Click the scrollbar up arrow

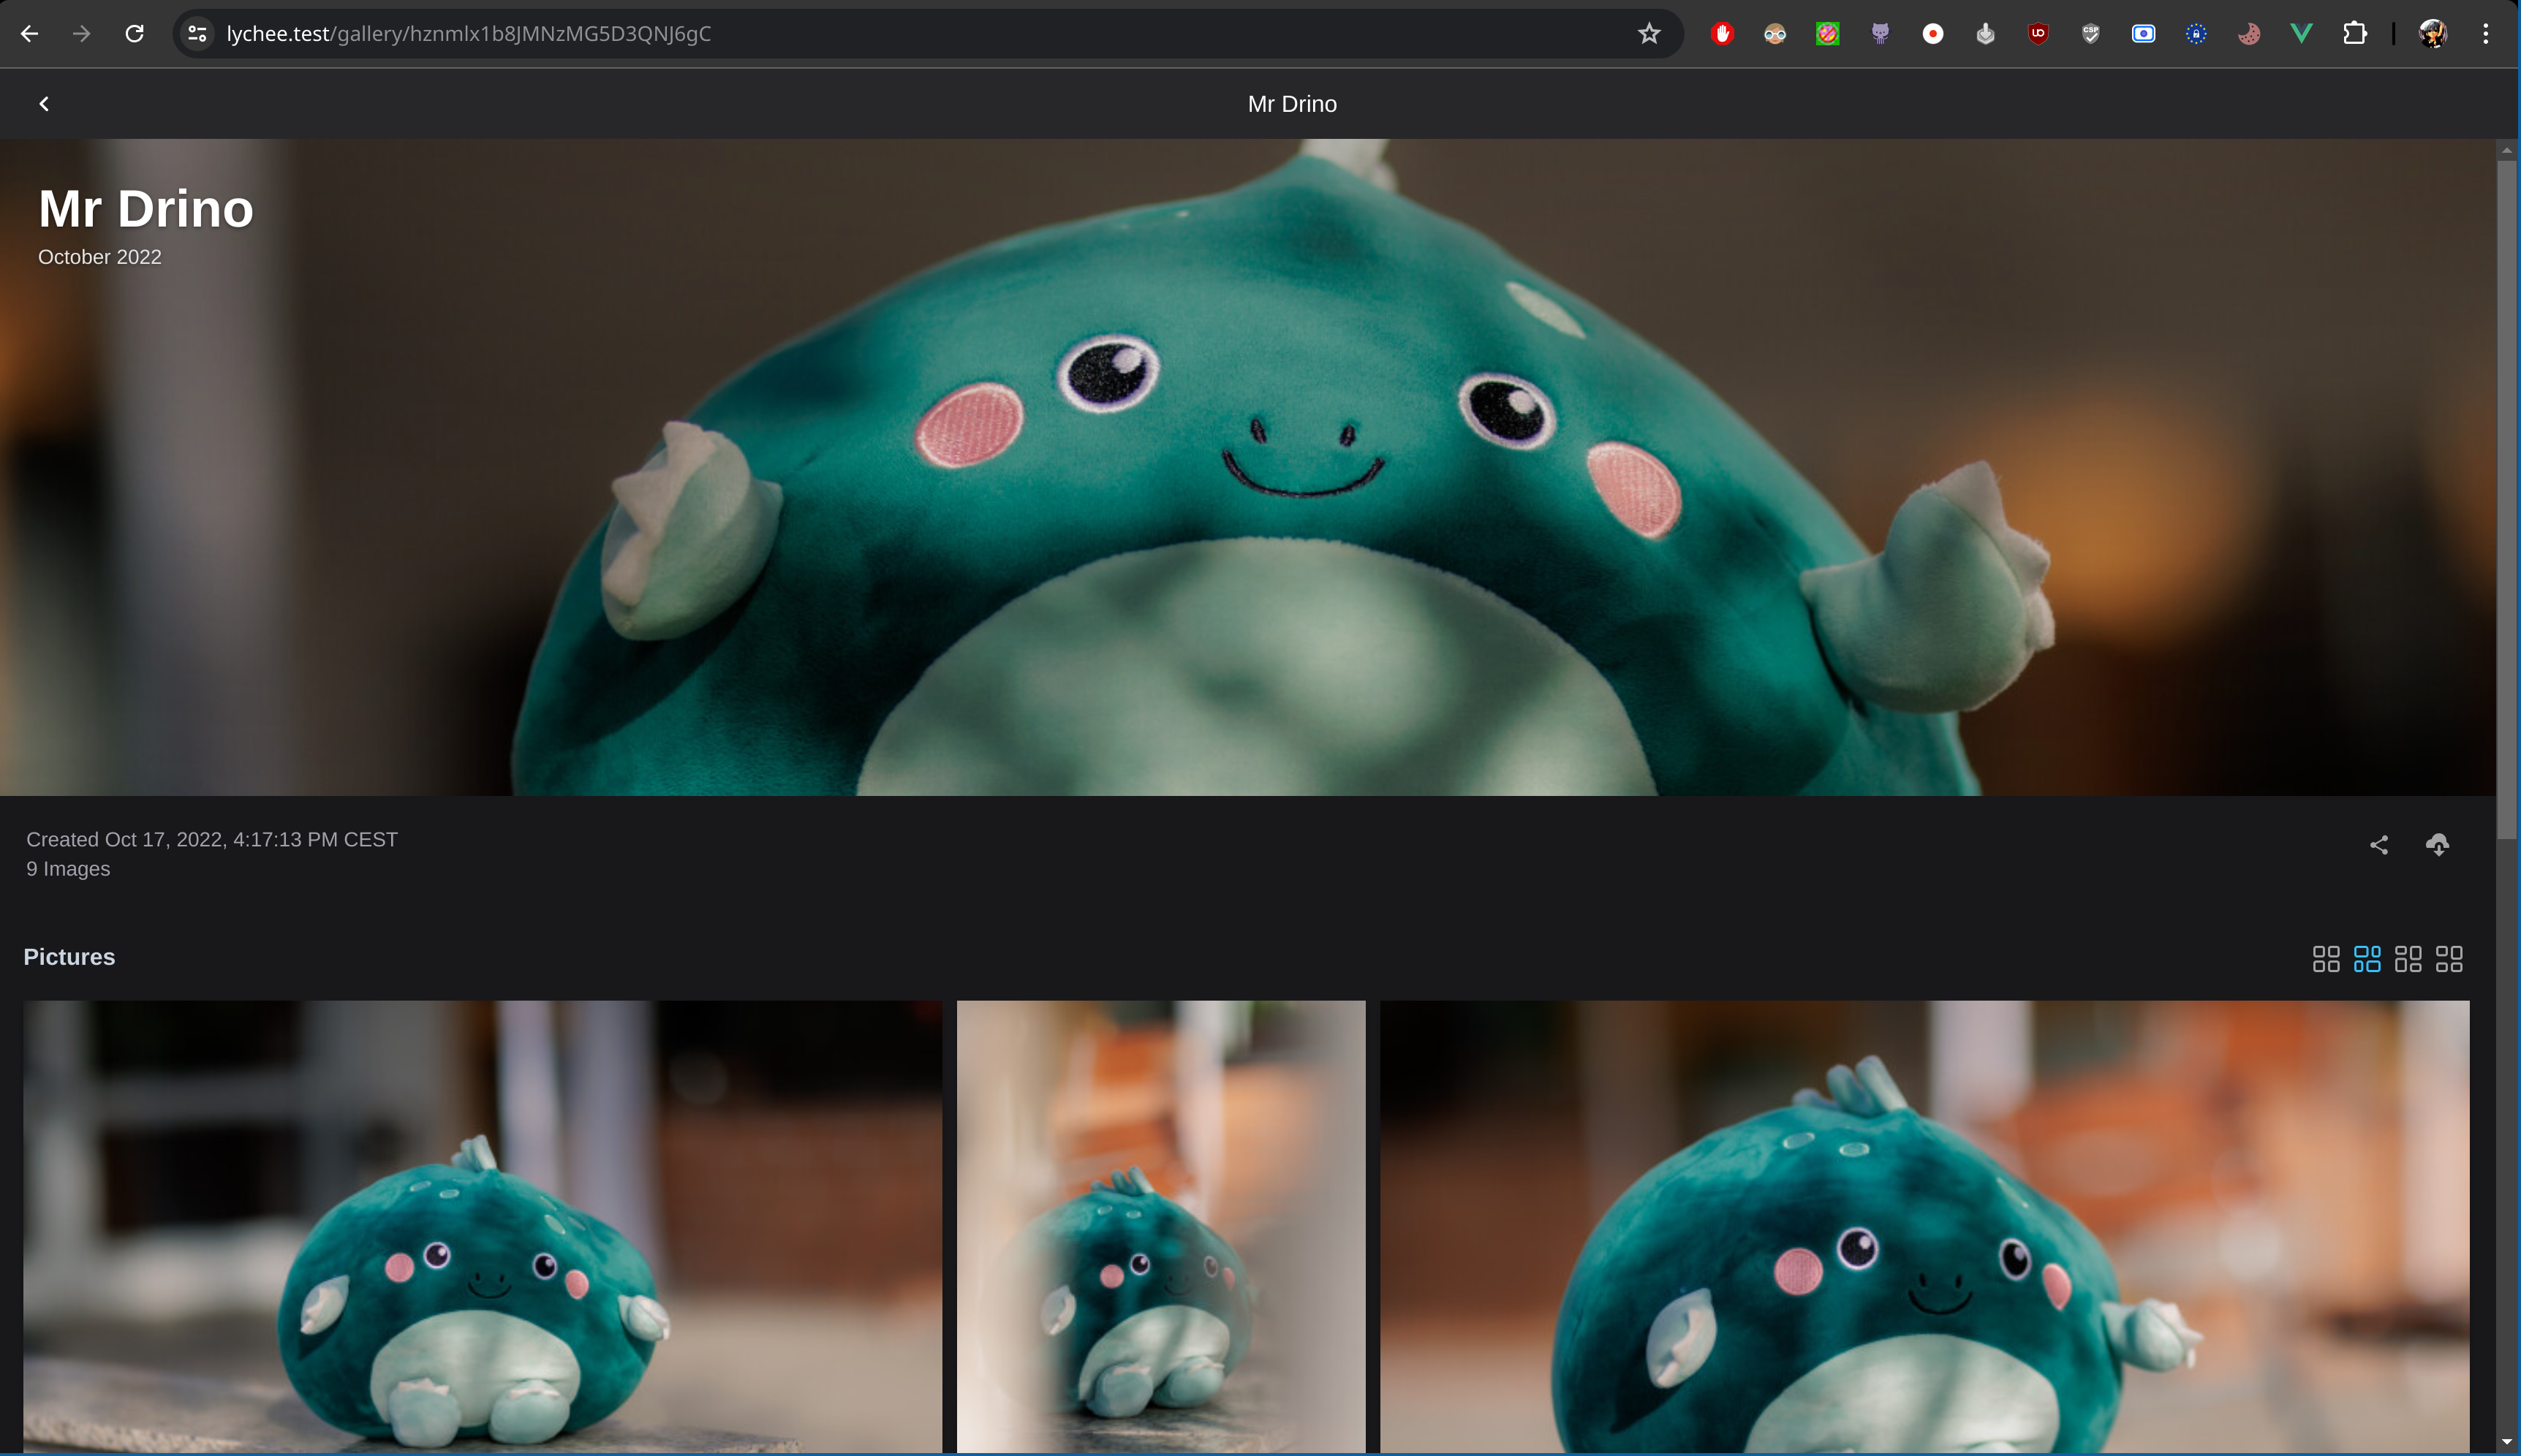pos(2506,150)
